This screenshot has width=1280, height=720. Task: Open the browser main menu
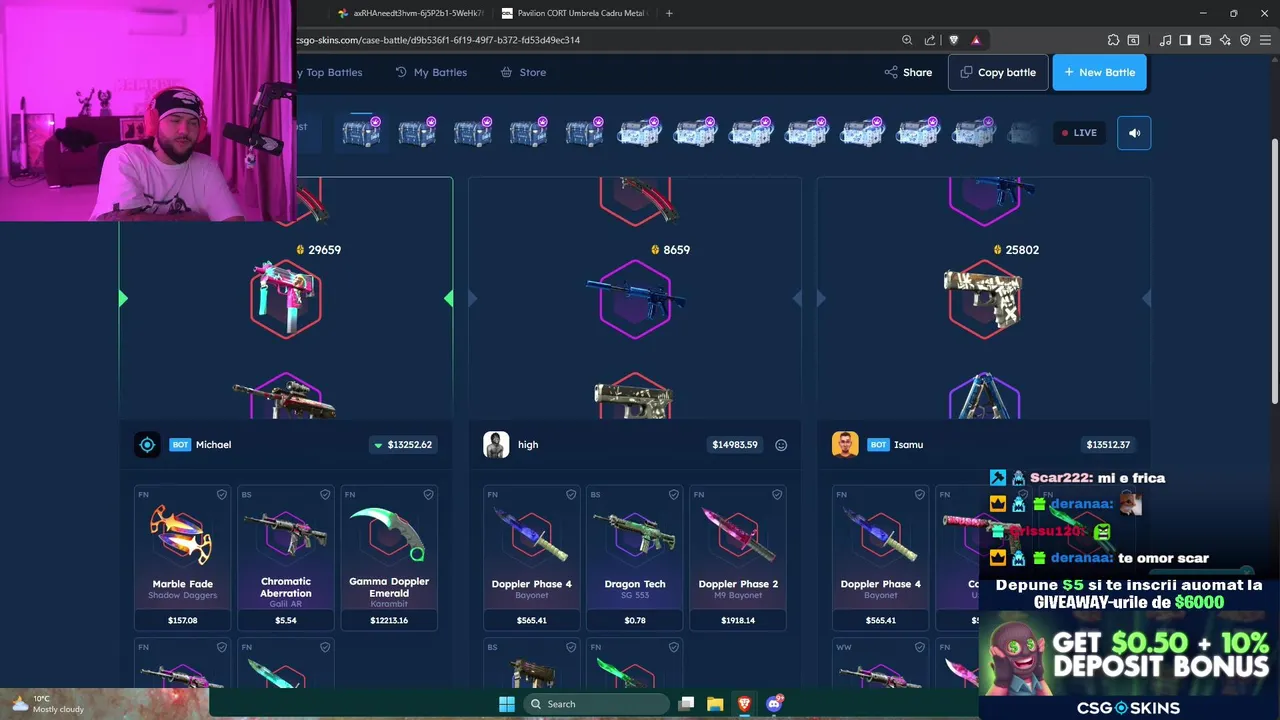(1265, 40)
